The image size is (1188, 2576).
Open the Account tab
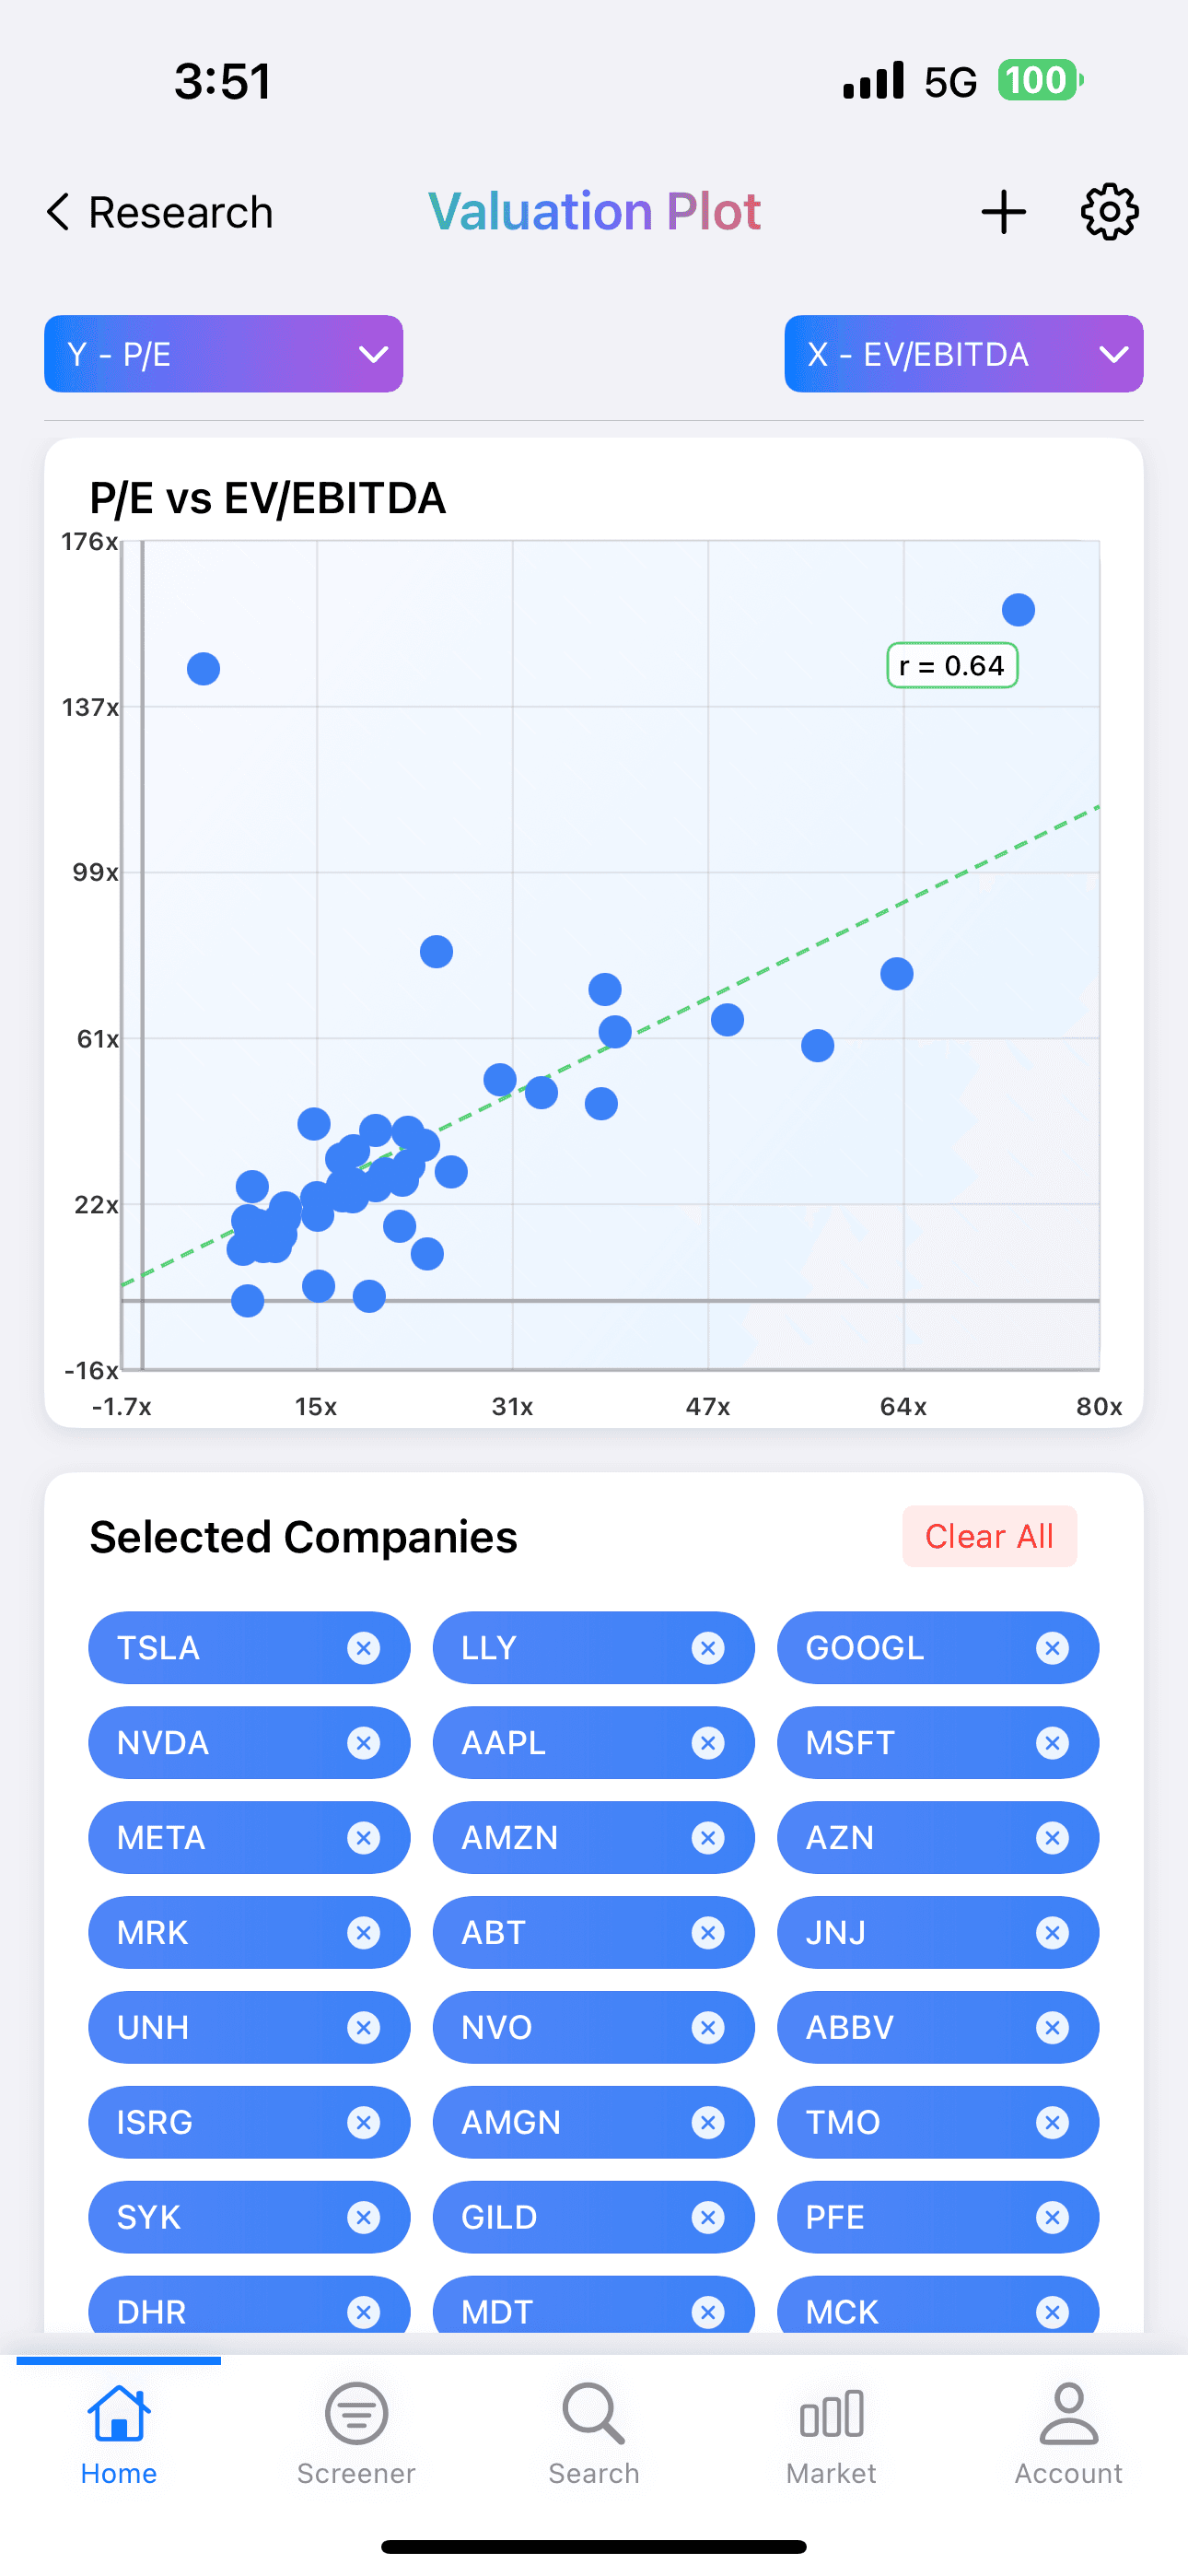(1069, 2434)
